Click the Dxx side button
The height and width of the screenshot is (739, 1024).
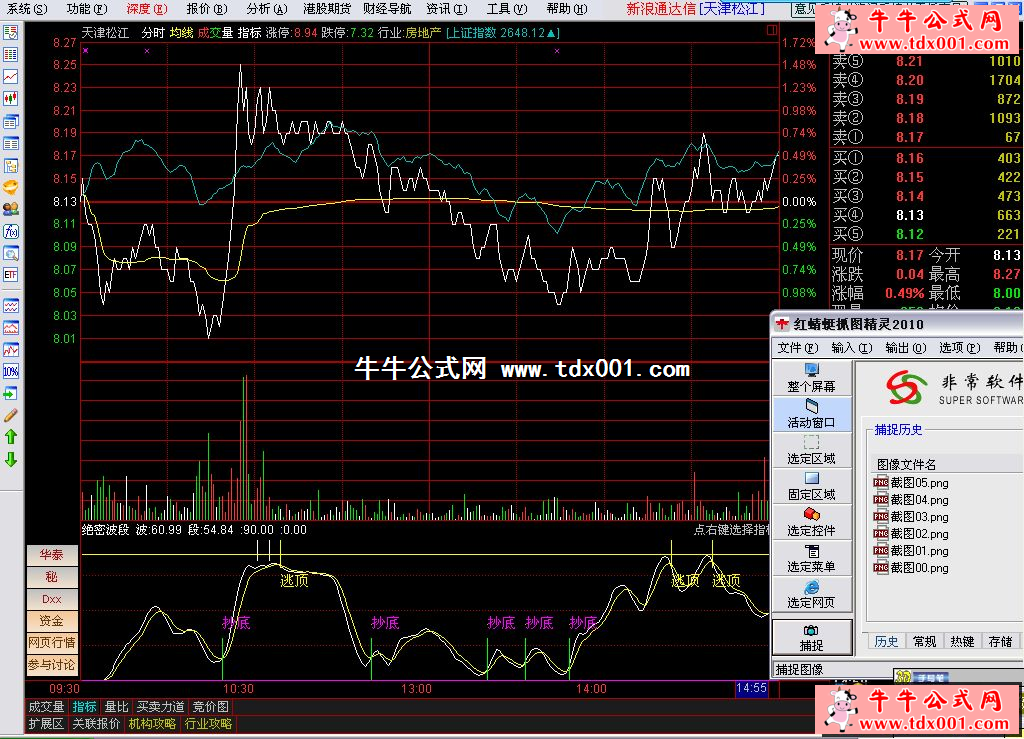pos(52,599)
